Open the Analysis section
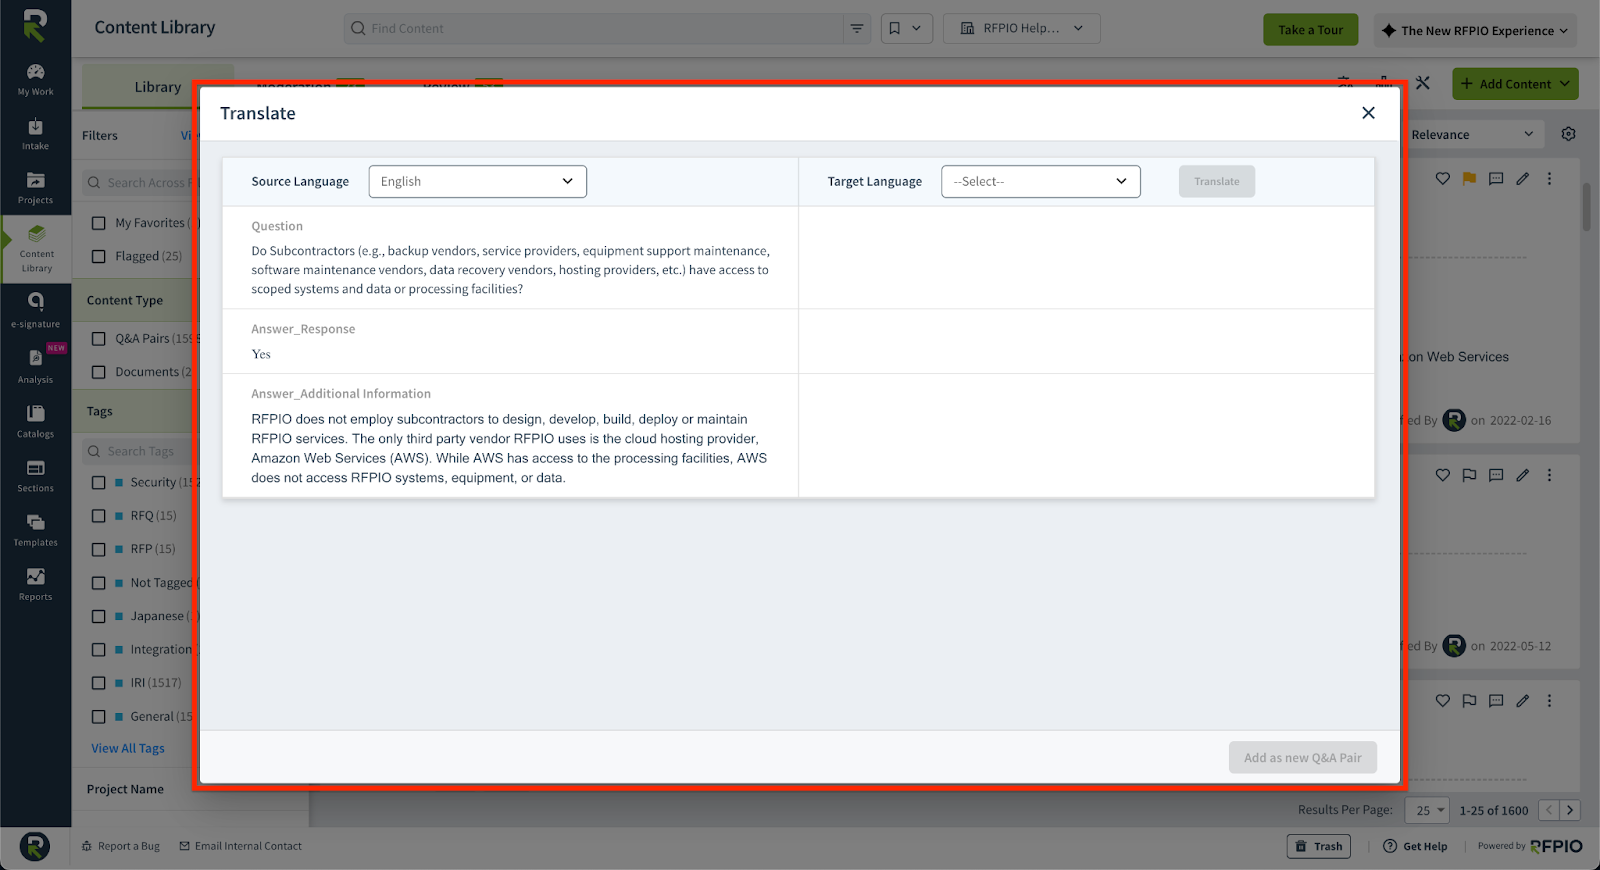 click(x=35, y=366)
